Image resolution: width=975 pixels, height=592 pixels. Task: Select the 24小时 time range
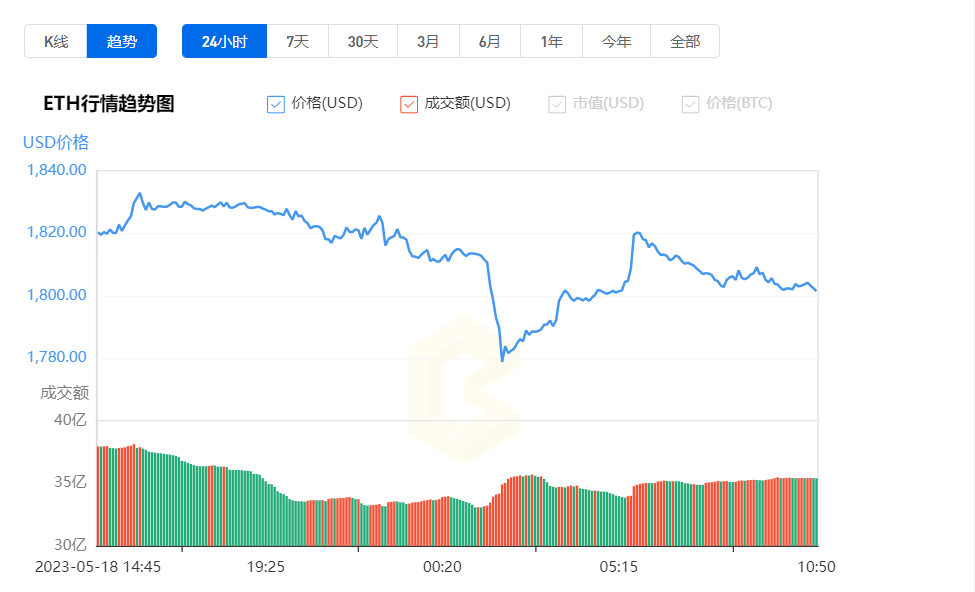[x=224, y=41]
